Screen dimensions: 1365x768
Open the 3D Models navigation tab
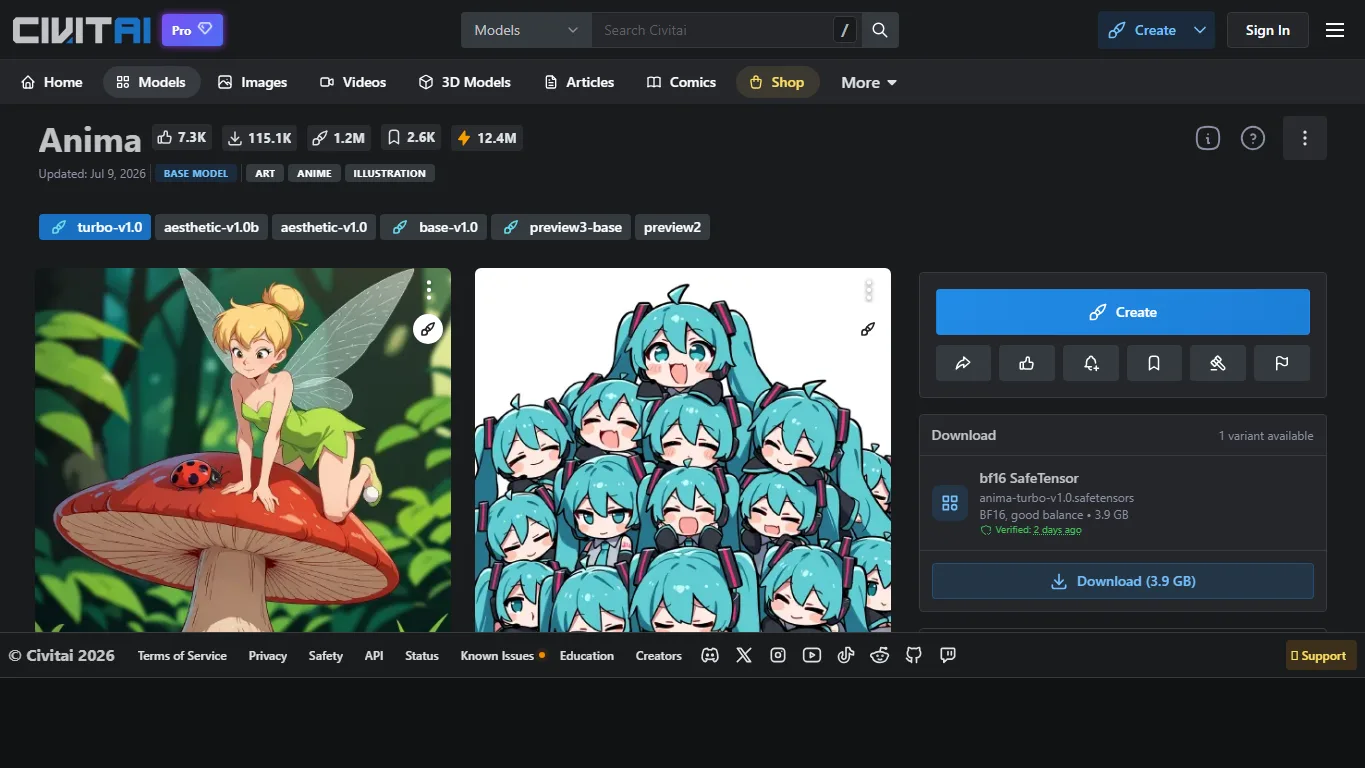(465, 82)
